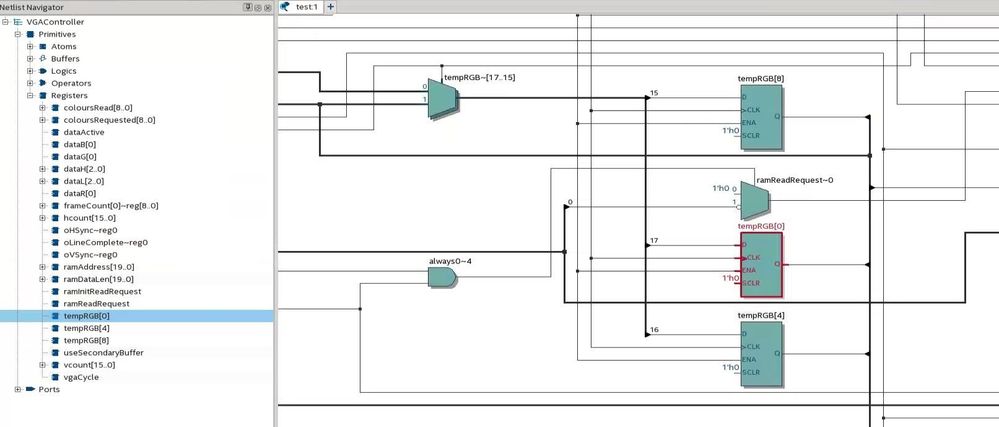Float the Netlist Navigator panel
The image size is (999, 427).
pyautogui.click(x=257, y=7)
